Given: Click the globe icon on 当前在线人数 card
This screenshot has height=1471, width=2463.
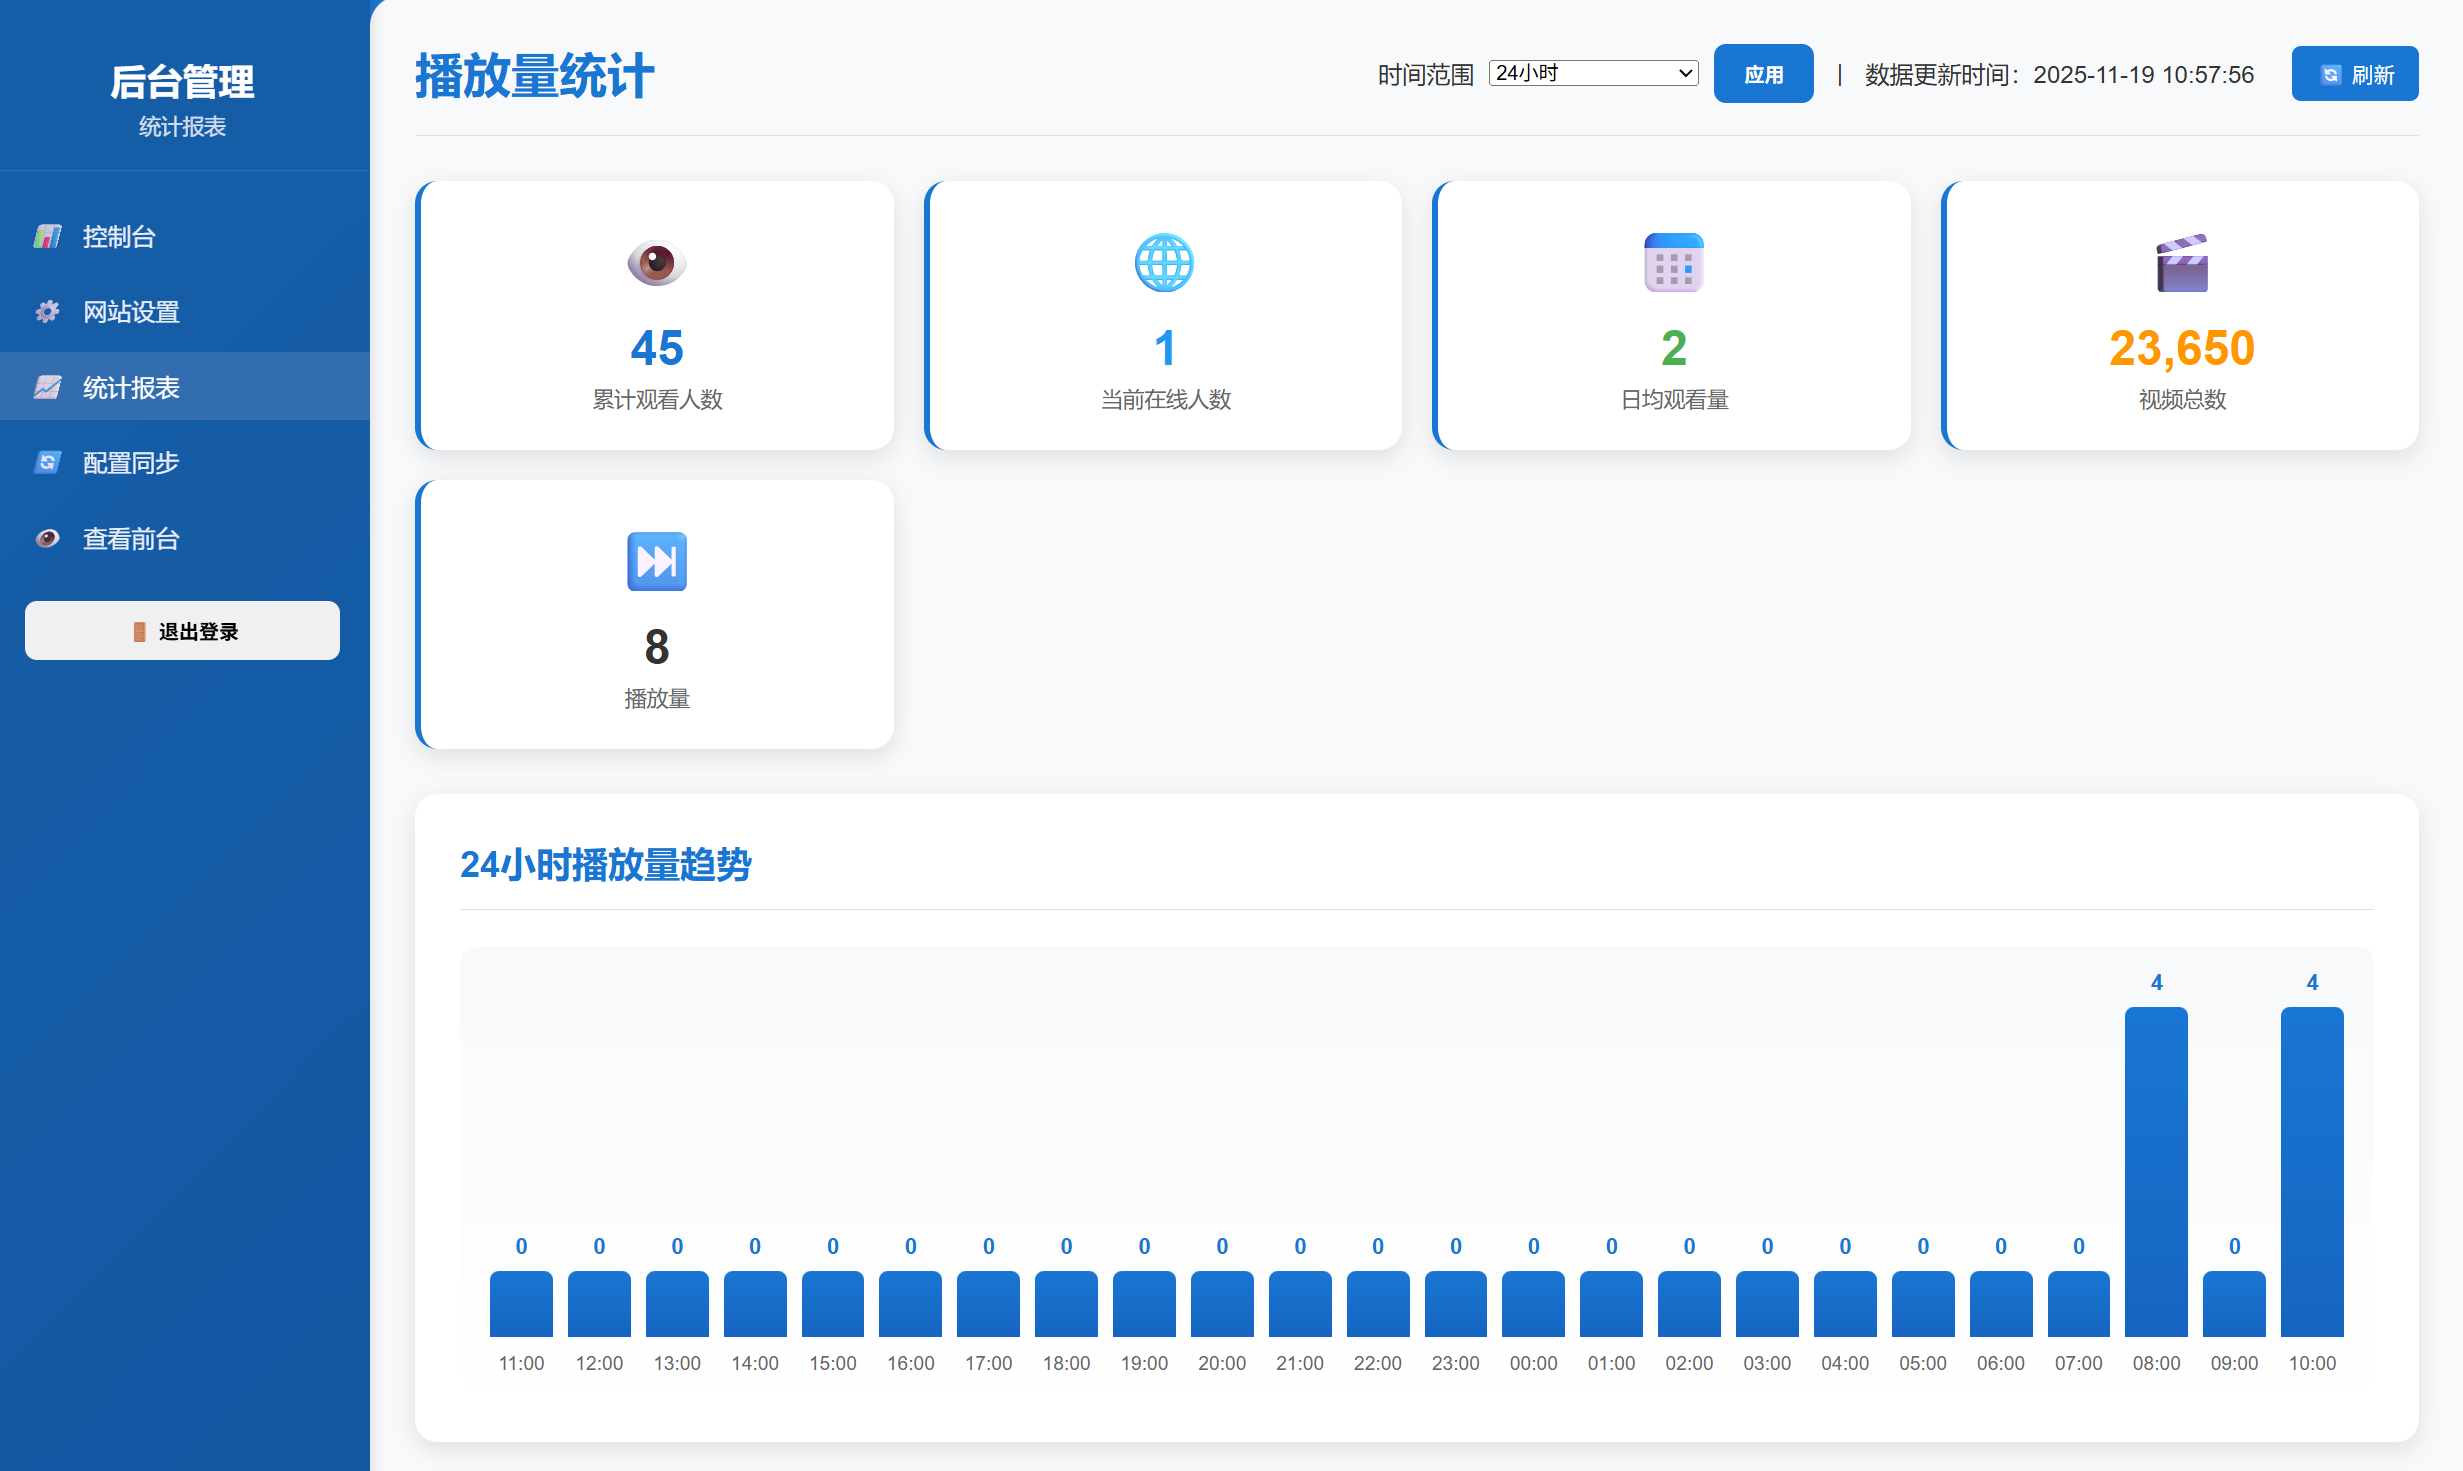Looking at the screenshot, I should click(1164, 263).
